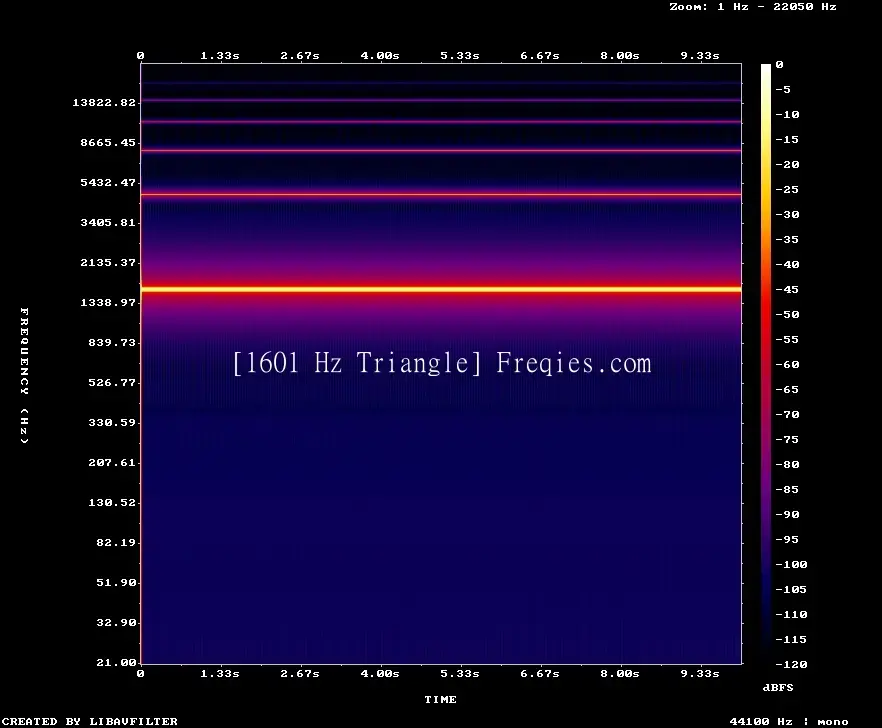Click the 839.73 frequency label
Screen dimensions: 882x728
click(112, 342)
